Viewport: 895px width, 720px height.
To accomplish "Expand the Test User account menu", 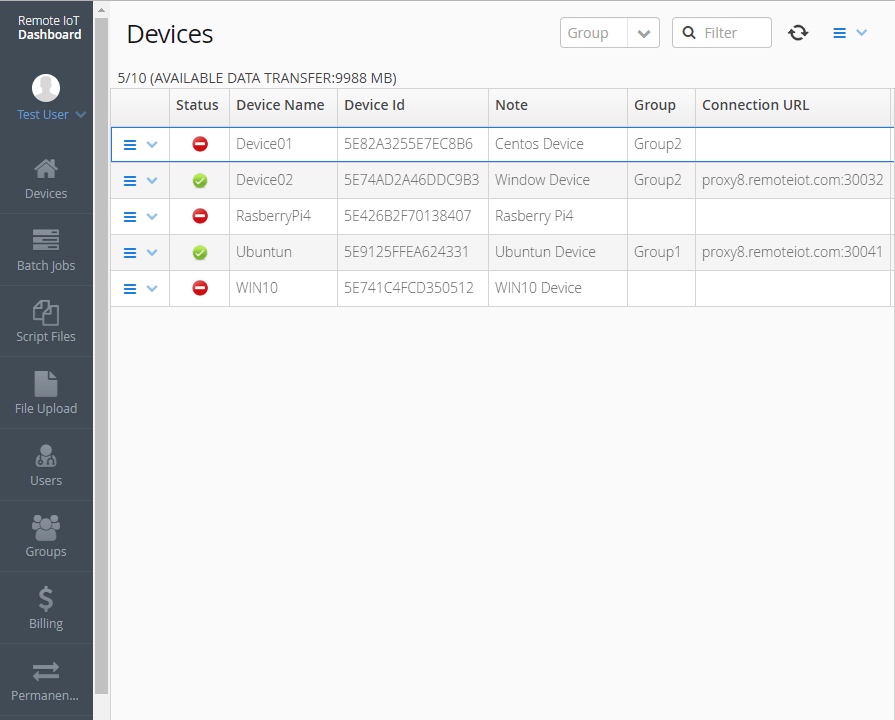I will pyautogui.click(x=80, y=115).
